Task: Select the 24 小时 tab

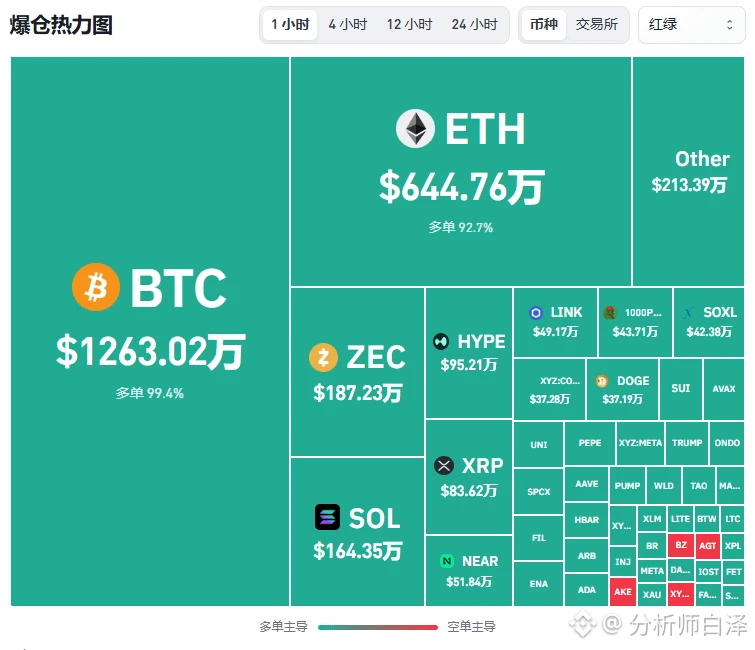Action: pos(474,25)
